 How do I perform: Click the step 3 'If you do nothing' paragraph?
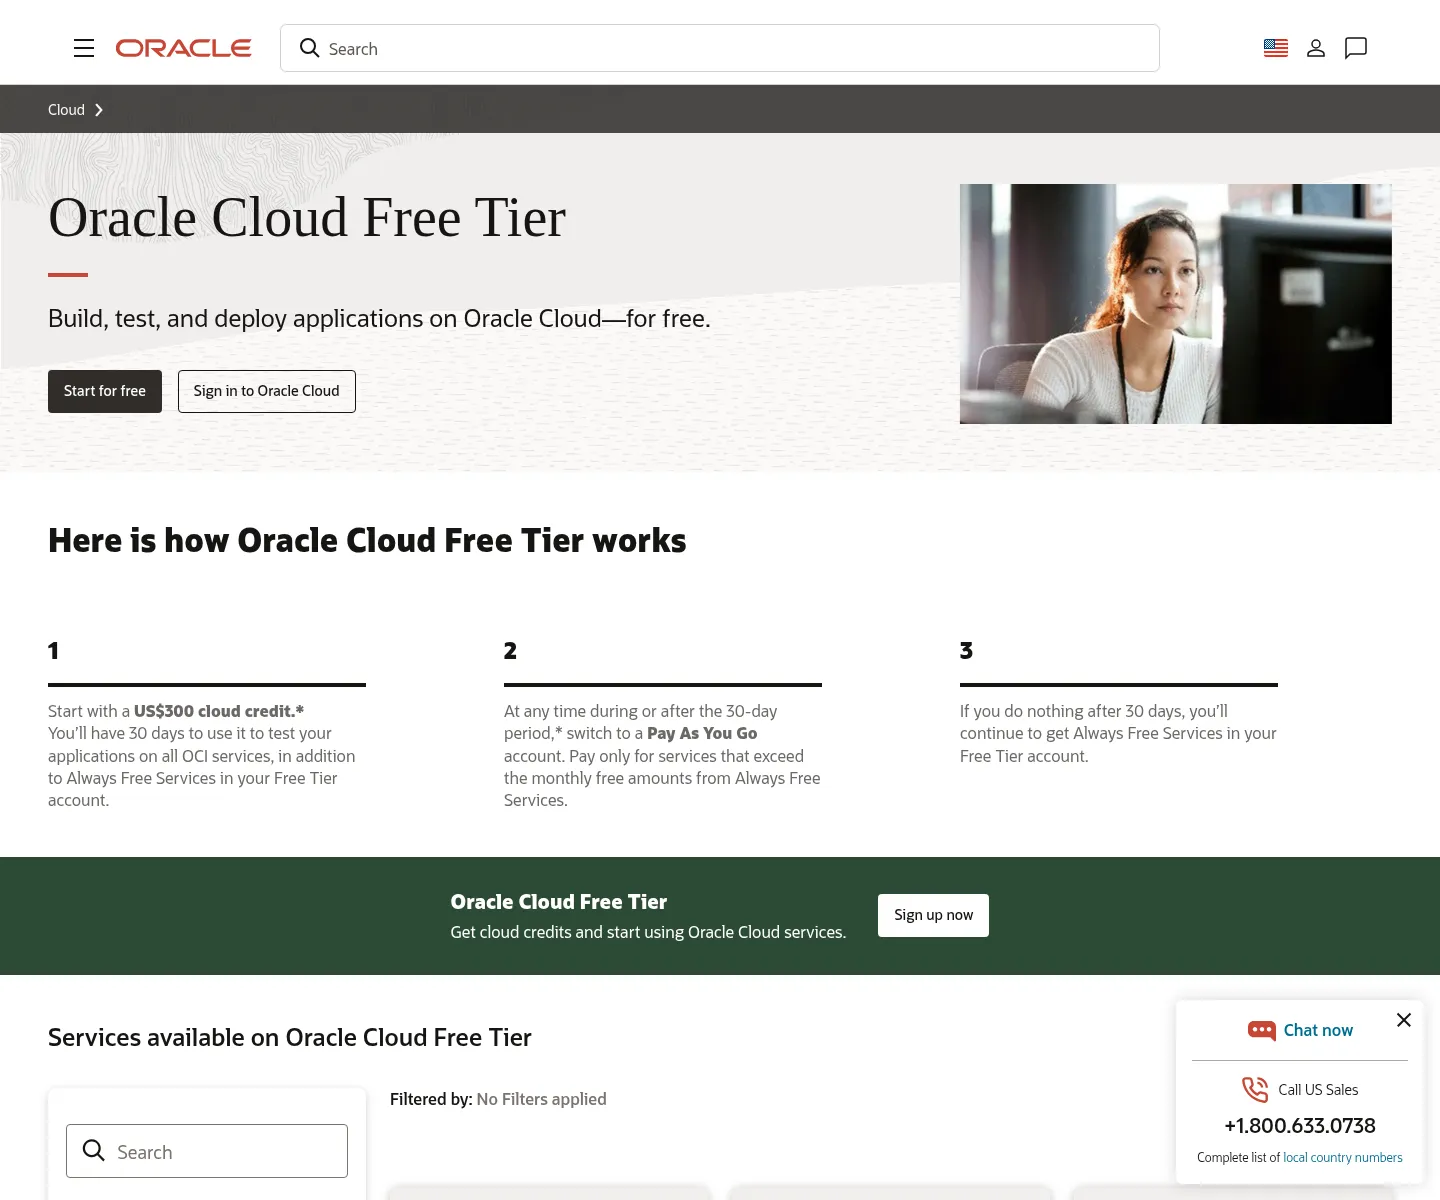[x=1118, y=733]
